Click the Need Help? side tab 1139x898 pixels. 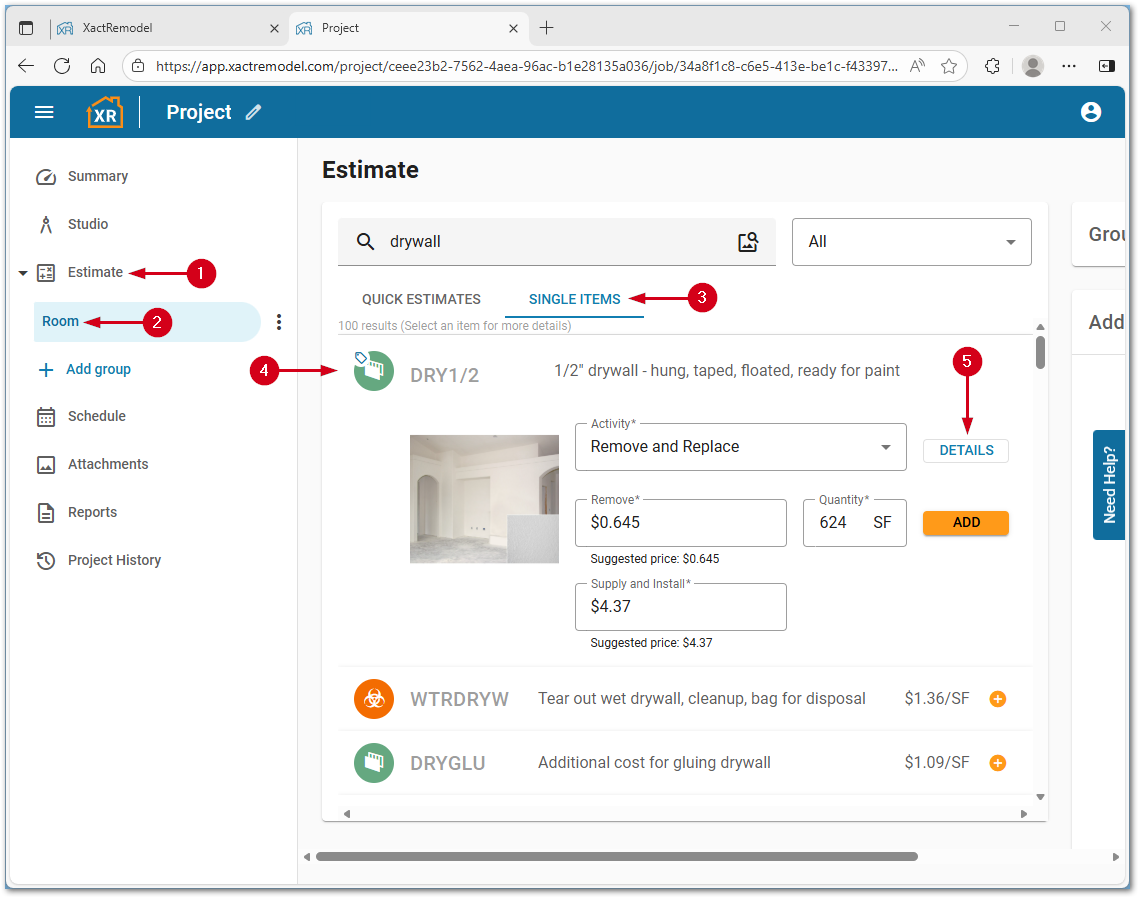click(1108, 485)
